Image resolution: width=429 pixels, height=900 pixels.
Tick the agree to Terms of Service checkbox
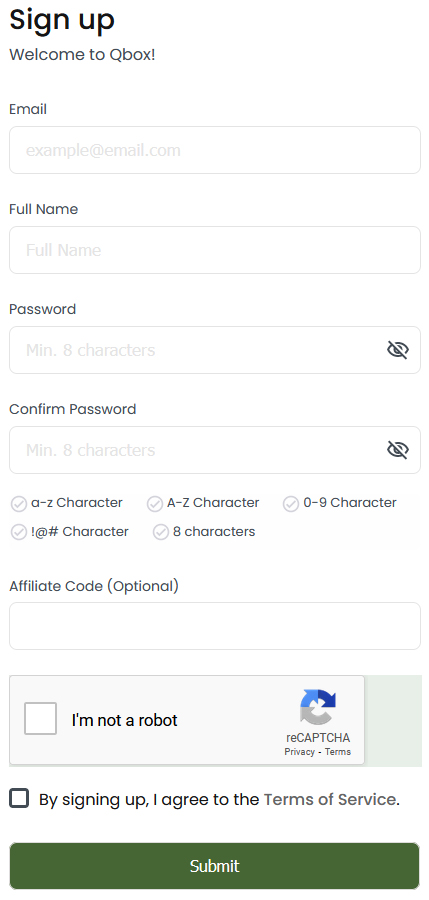click(x=19, y=798)
